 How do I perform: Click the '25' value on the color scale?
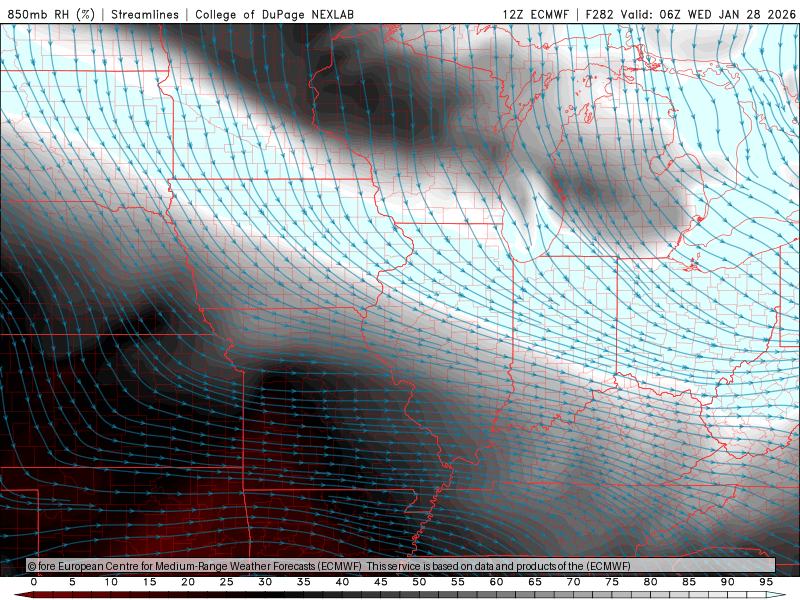click(227, 582)
